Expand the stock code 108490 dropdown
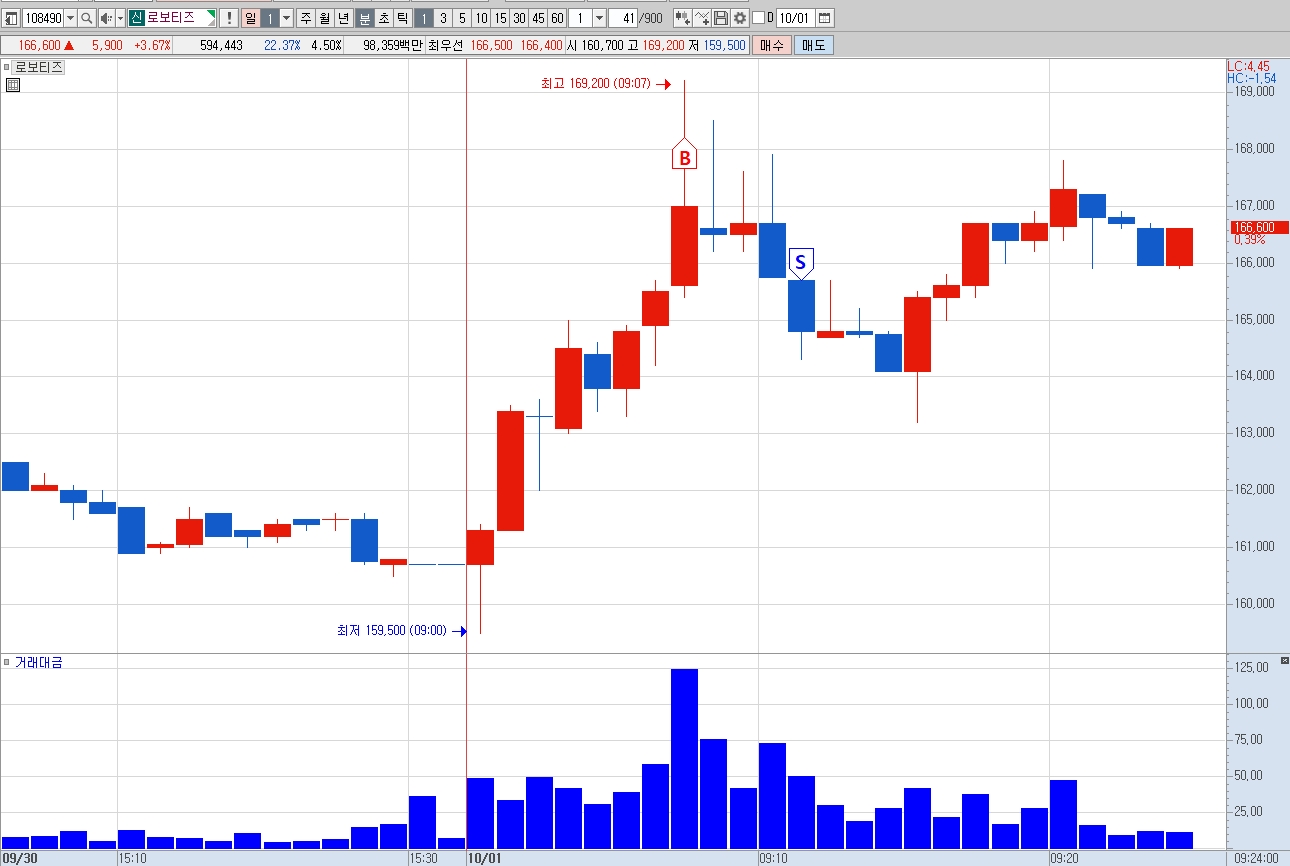The width and height of the screenshot is (1290, 866). (70, 18)
